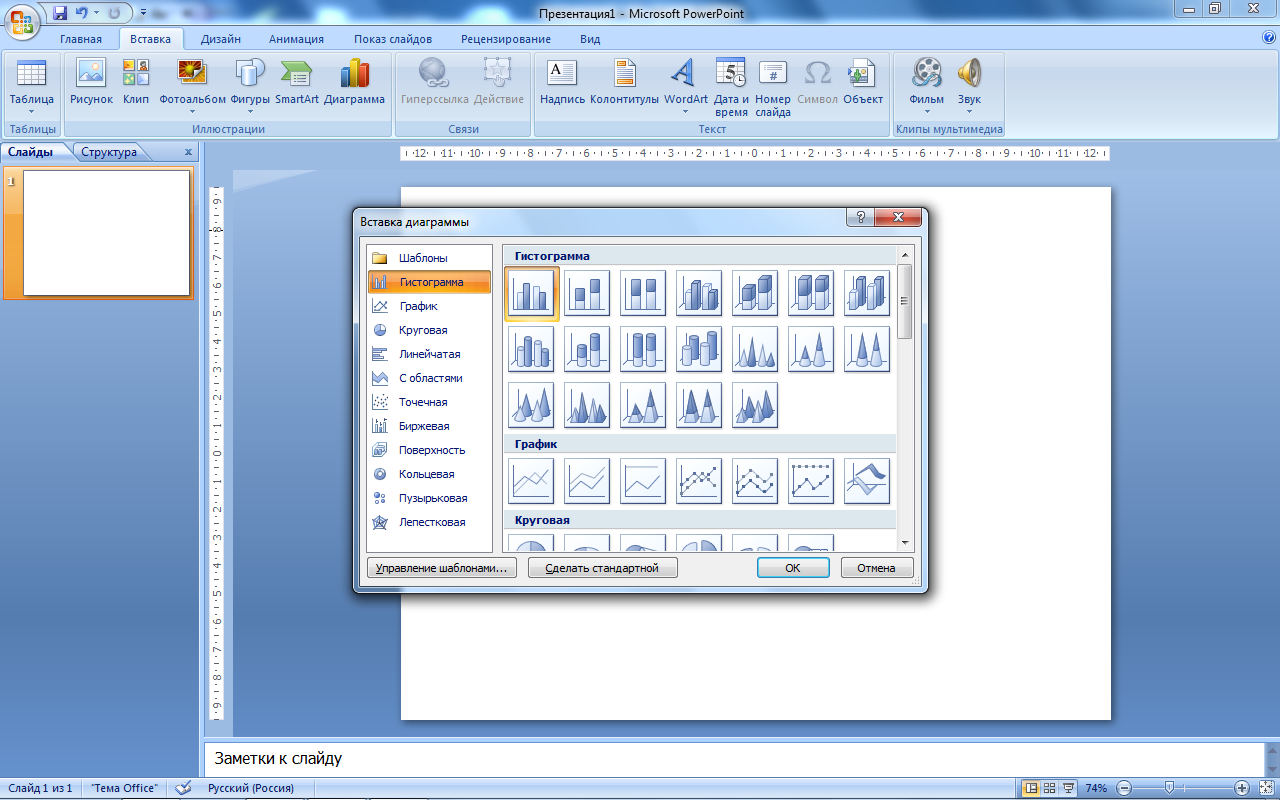Viewport: 1280px width, 800px height.
Task: Click the Номер слайда icon
Action: [x=773, y=88]
